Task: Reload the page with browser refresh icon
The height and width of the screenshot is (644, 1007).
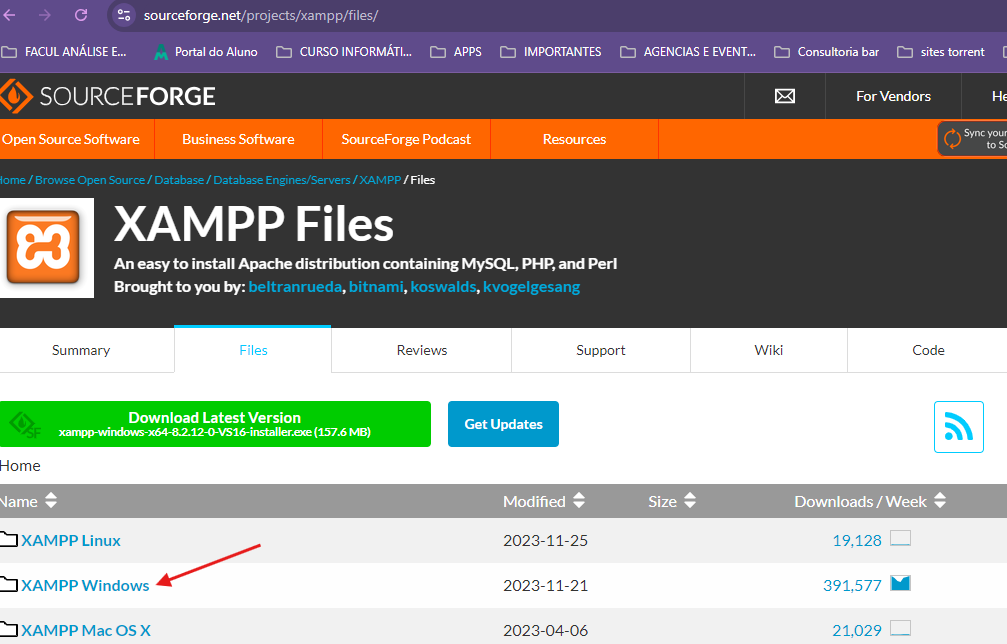Action: [x=81, y=15]
